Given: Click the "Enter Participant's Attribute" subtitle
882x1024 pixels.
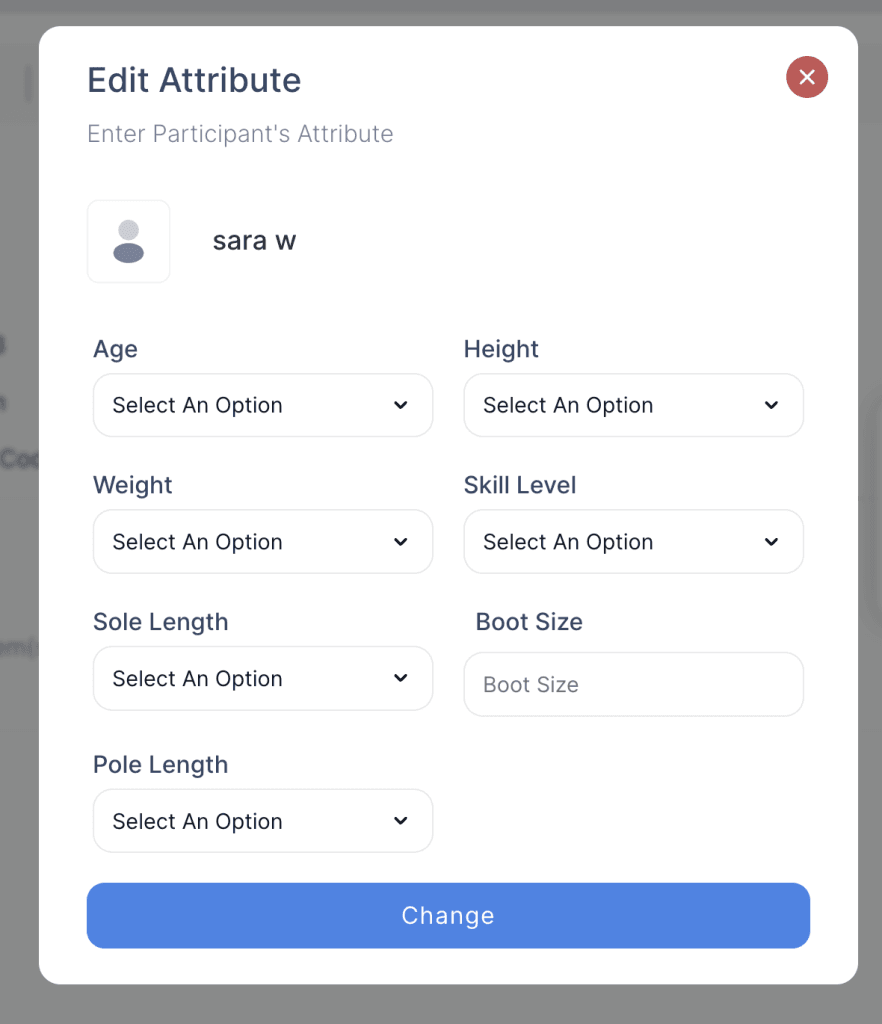Looking at the screenshot, I should tap(240, 134).
